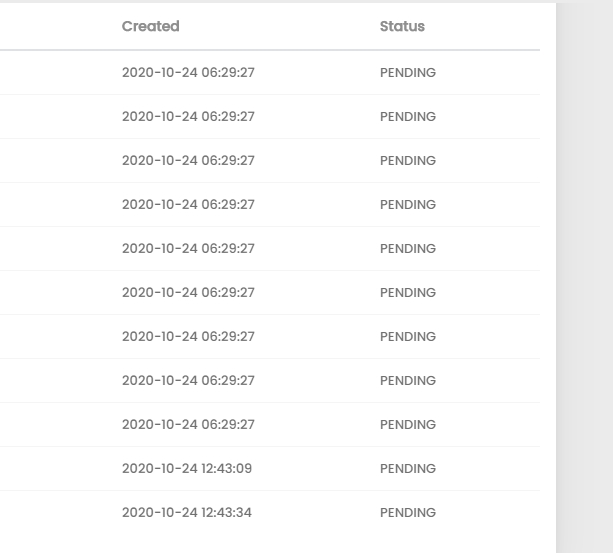Click the first row's PENDING status
Viewport: 613px width, 553px height.
pyautogui.click(x=408, y=72)
